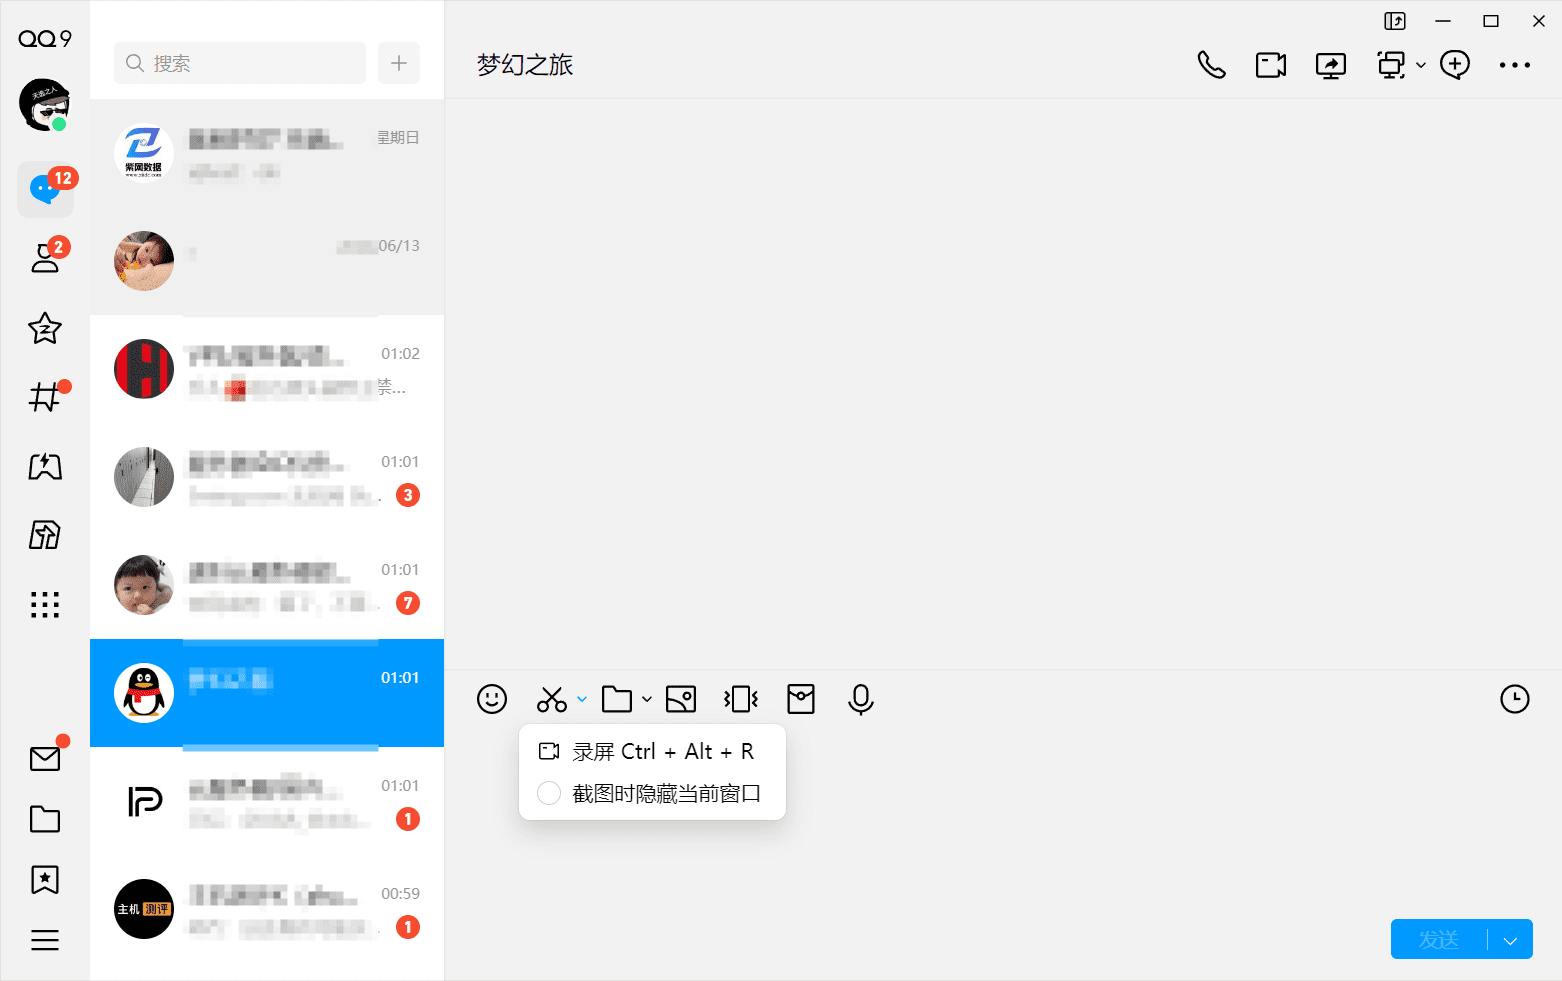Select the highlighted penguin avatar conversation

click(267, 693)
